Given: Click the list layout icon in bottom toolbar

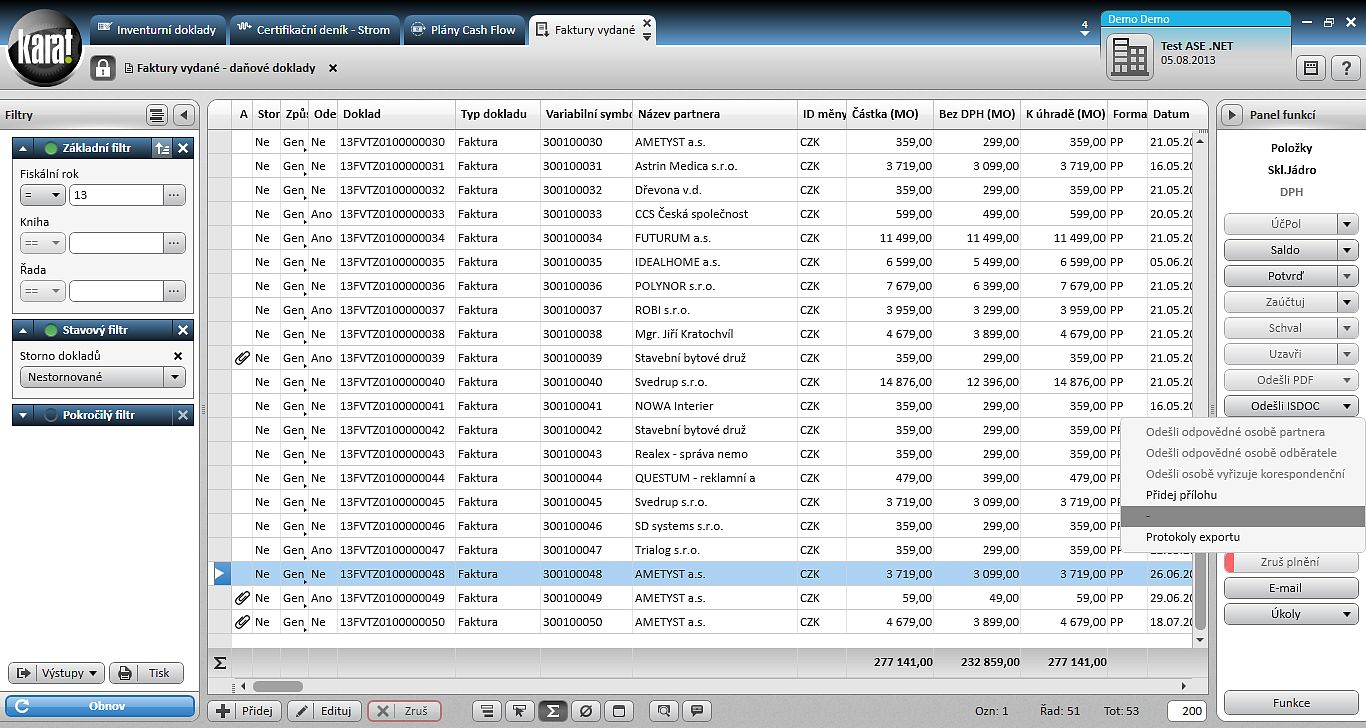Looking at the screenshot, I should (486, 711).
